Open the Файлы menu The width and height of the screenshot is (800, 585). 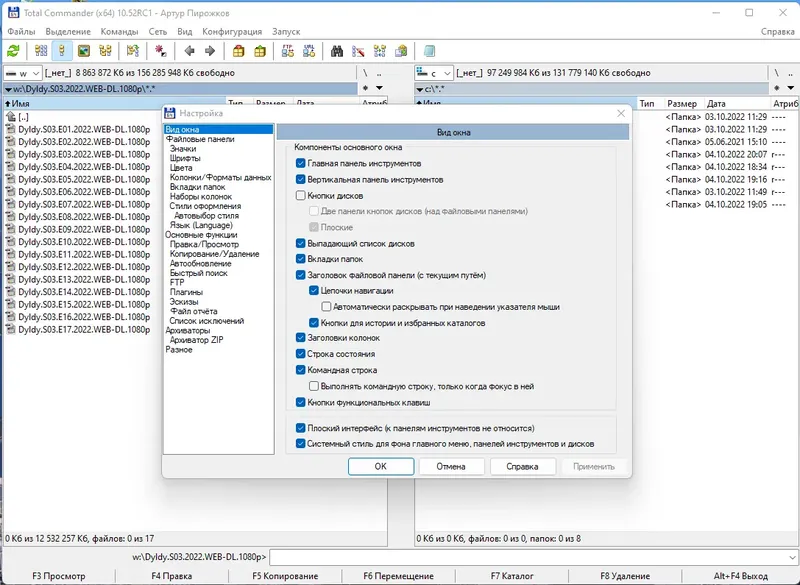coord(21,32)
